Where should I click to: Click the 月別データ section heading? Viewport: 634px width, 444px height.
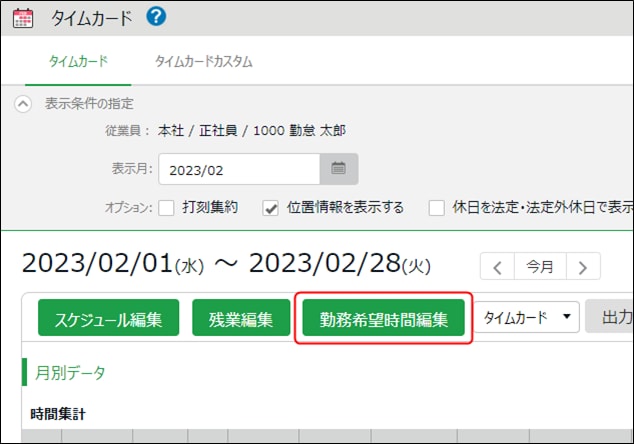[69, 373]
